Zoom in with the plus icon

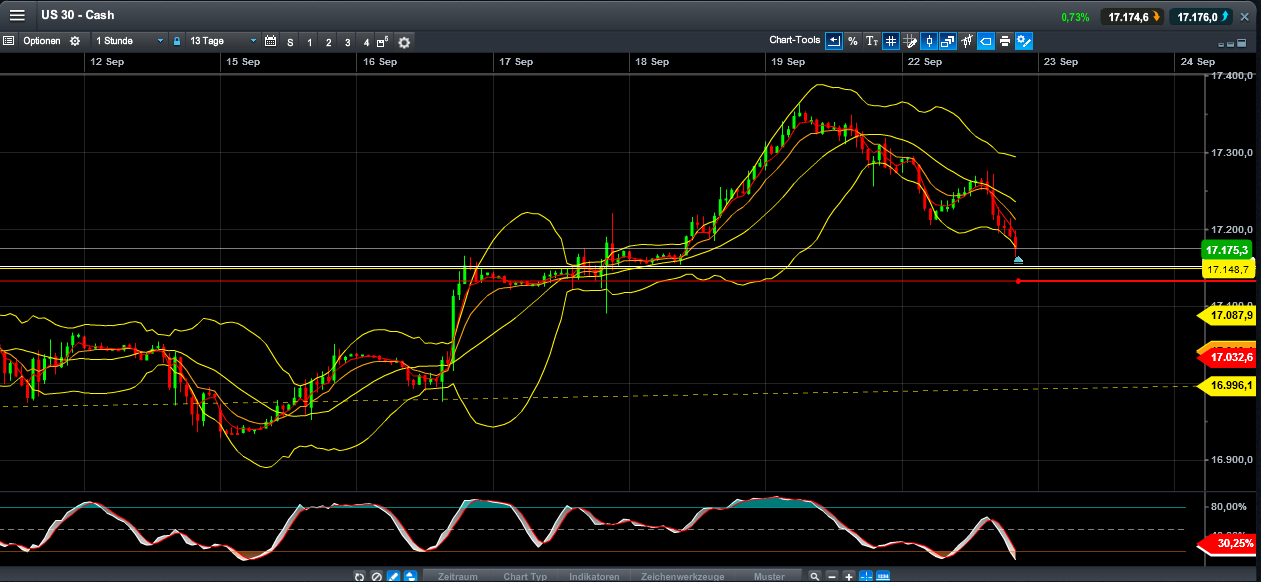(x=848, y=576)
